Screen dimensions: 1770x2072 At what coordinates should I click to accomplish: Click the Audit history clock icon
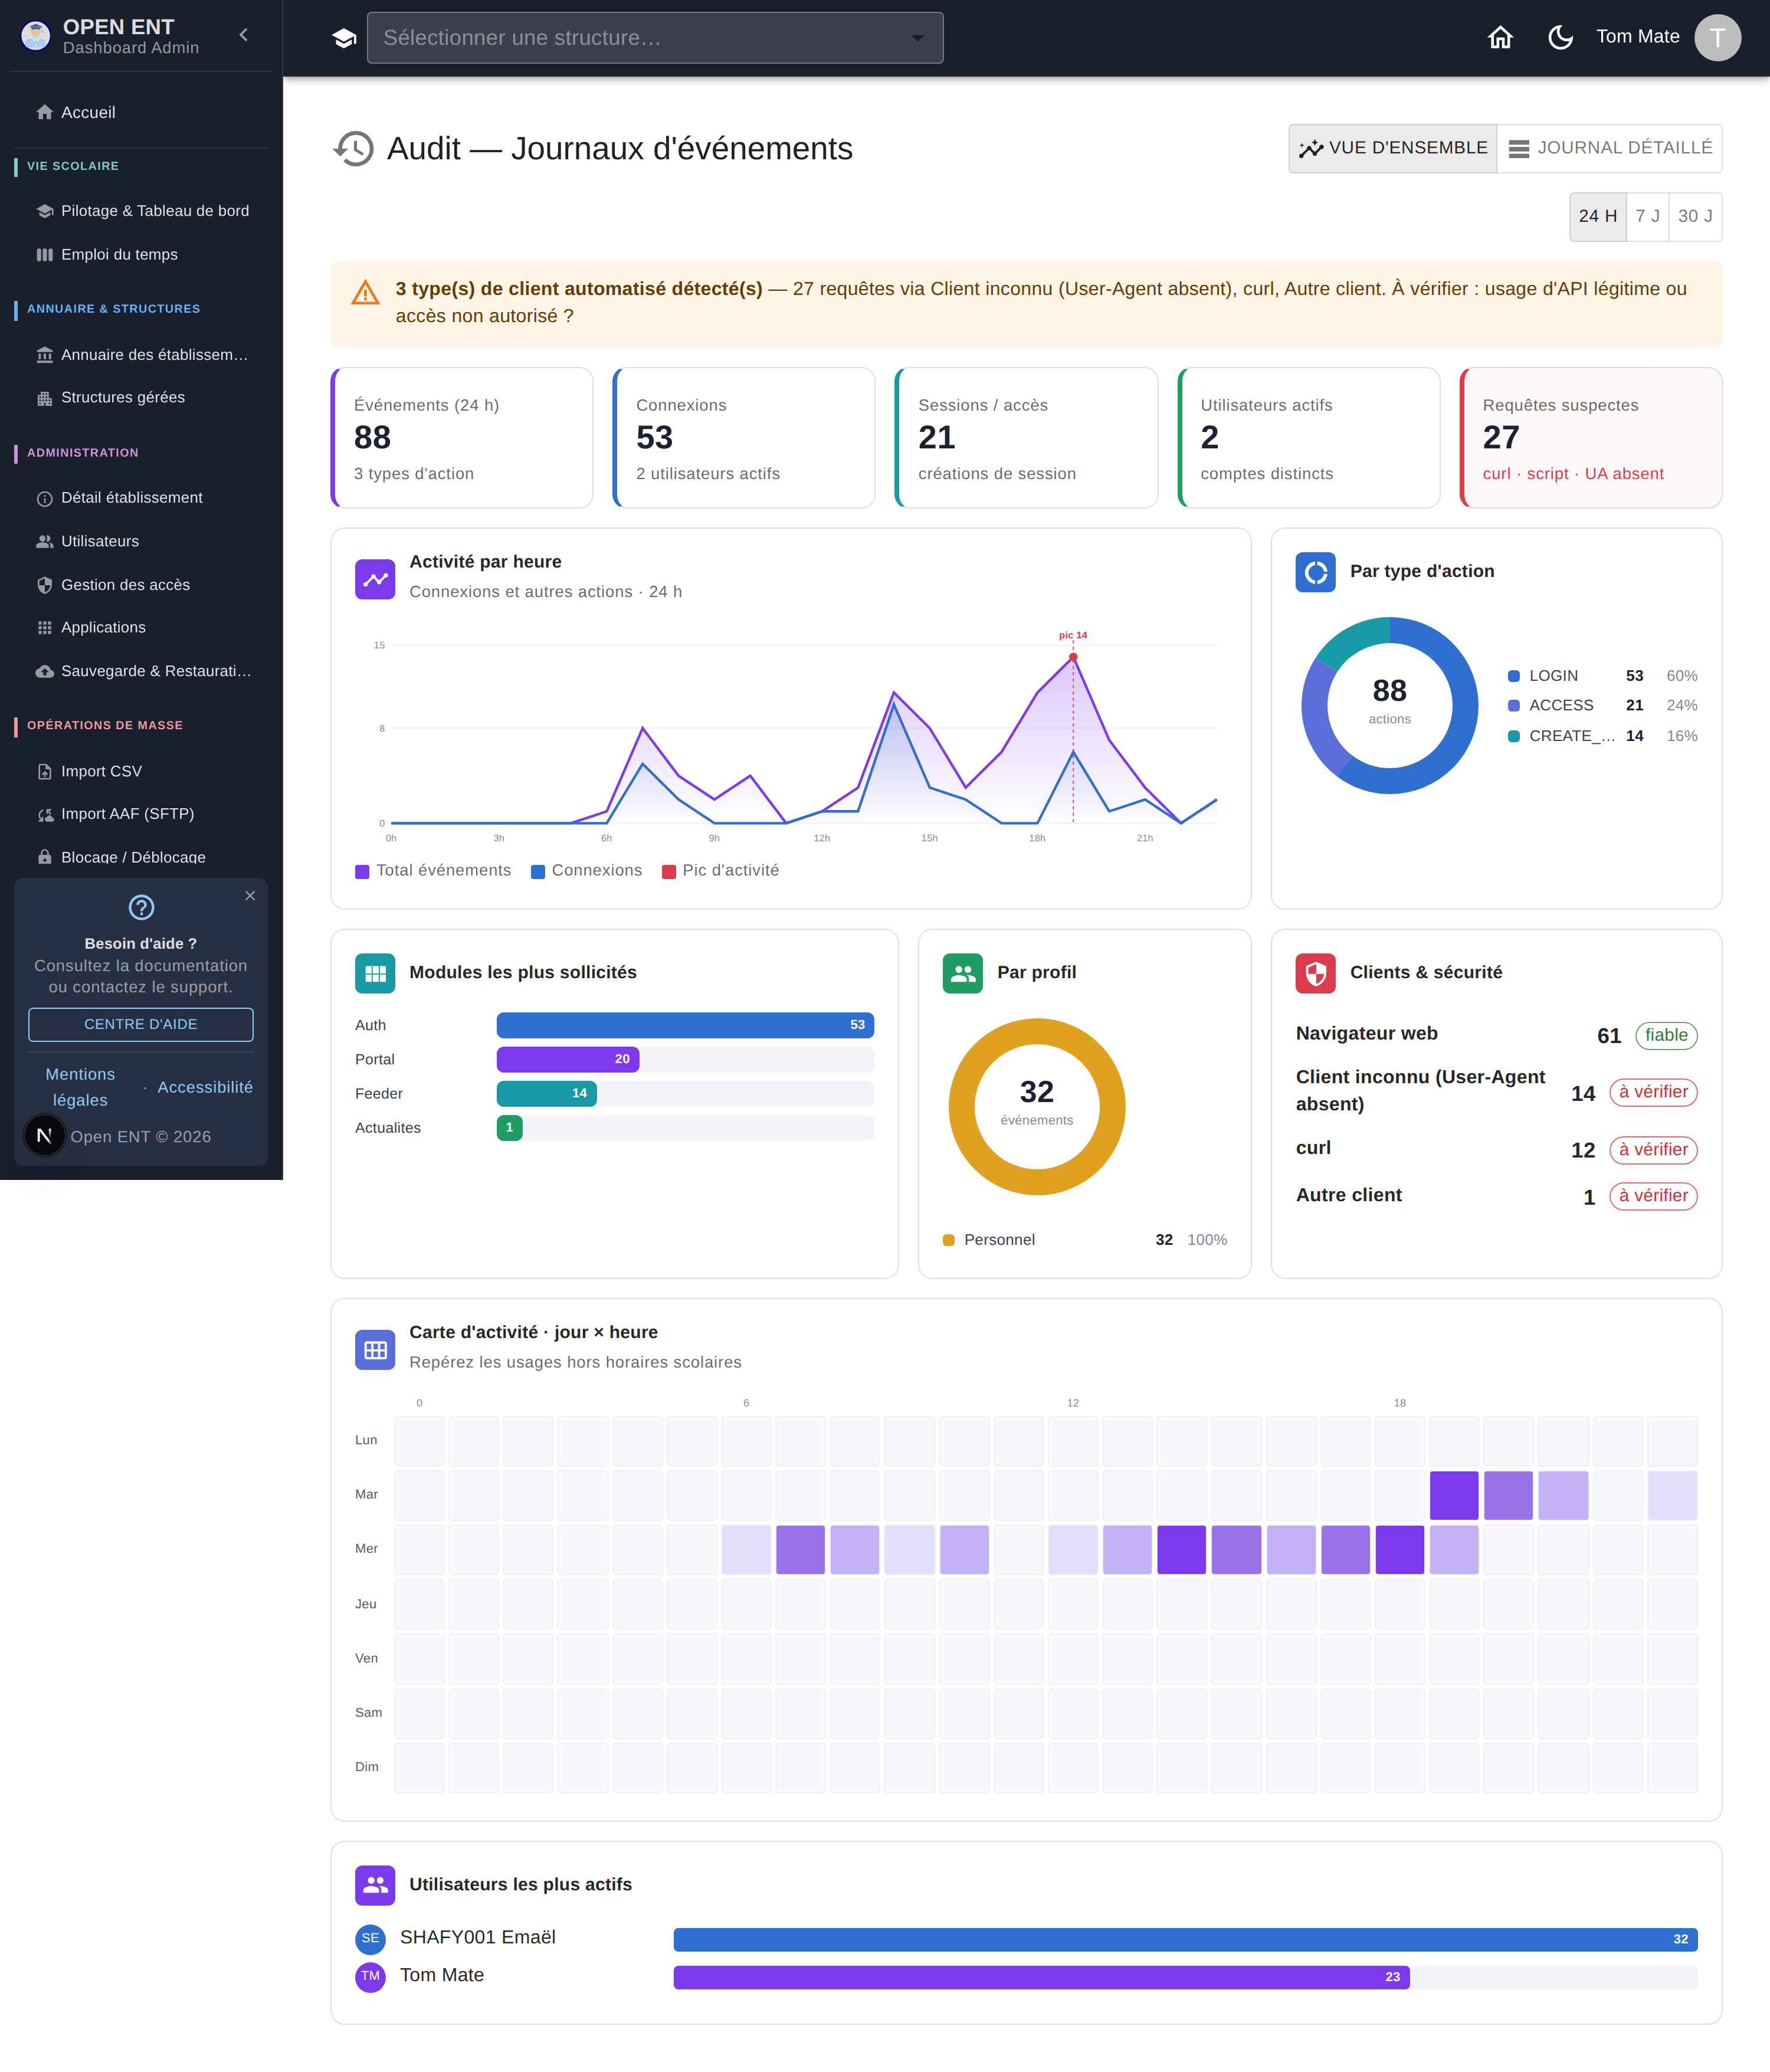click(353, 148)
